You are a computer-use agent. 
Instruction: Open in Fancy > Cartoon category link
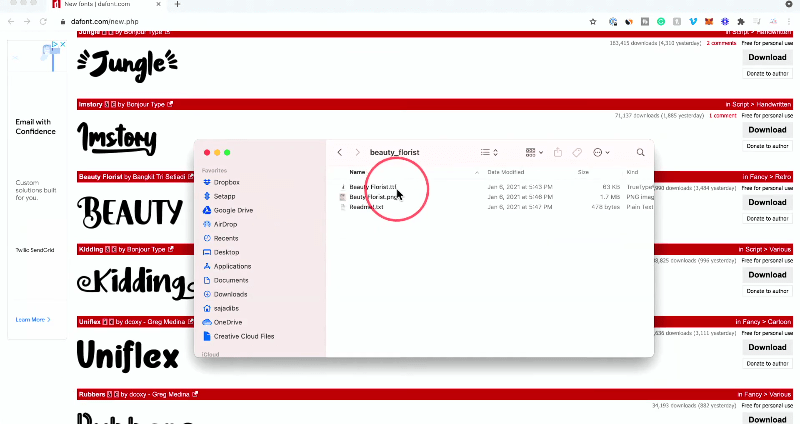tap(763, 322)
